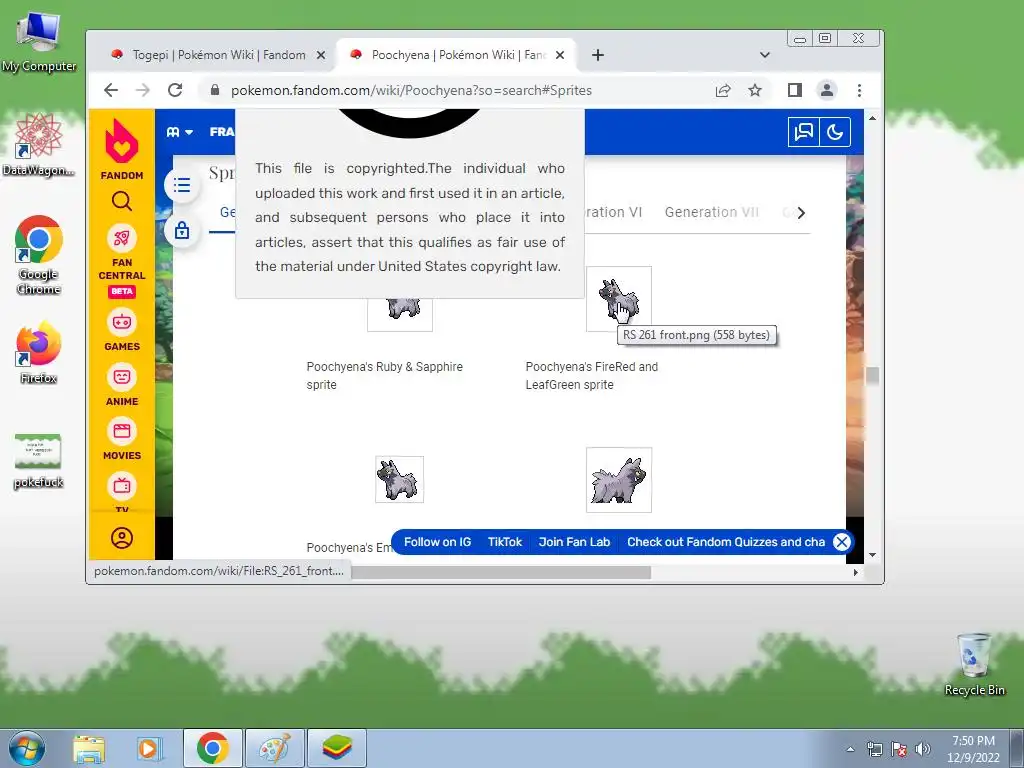1024x768 pixels.
Task: Click page scroll down arrow
Action: pyautogui.click(x=872, y=555)
